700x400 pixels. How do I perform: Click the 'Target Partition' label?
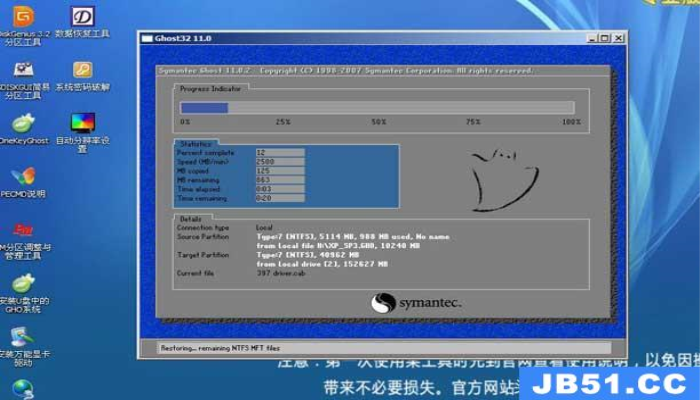click(x=203, y=255)
